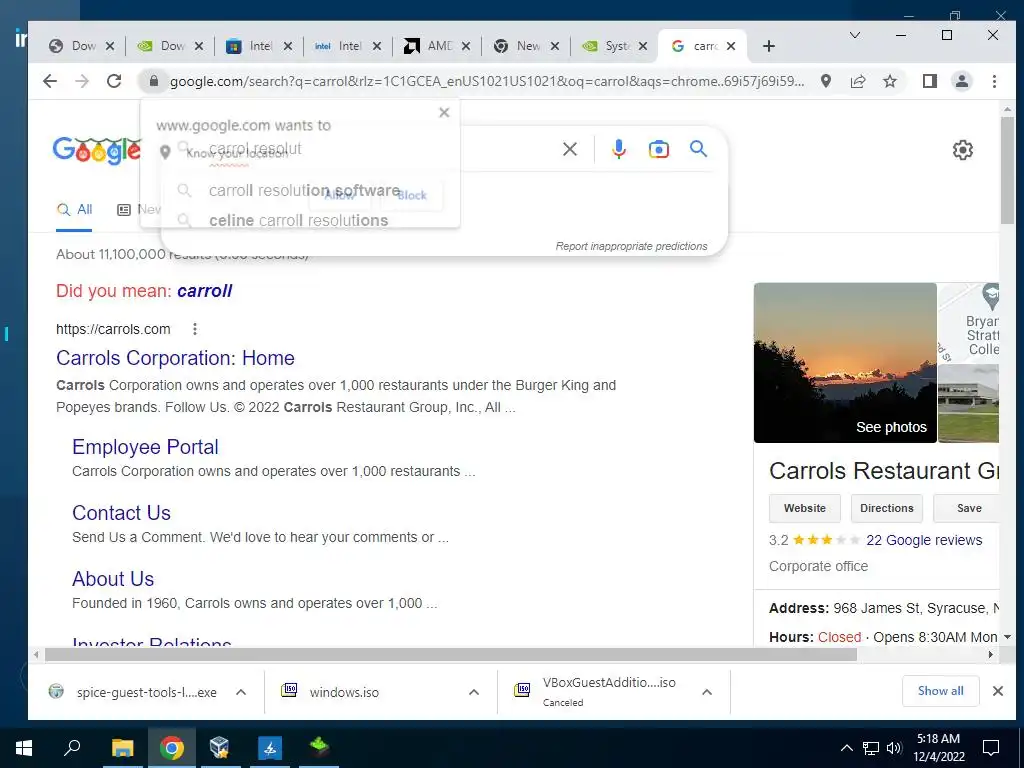Share this page with the share icon
1024x768 pixels.
[x=858, y=81]
